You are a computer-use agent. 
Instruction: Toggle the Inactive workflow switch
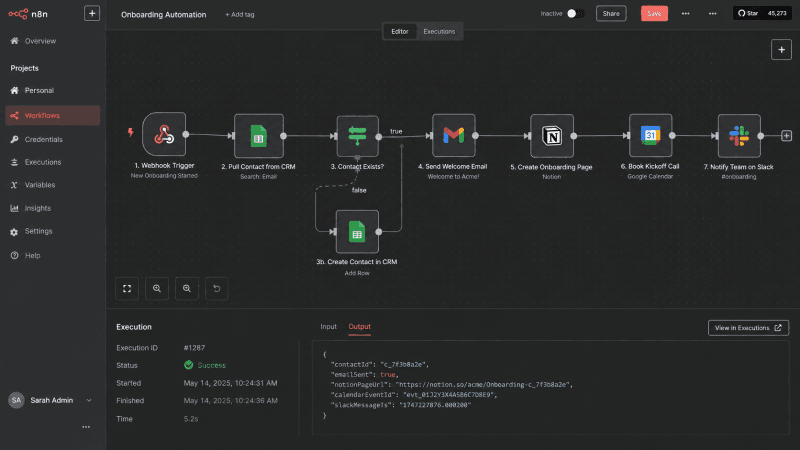tap(575, 13)
